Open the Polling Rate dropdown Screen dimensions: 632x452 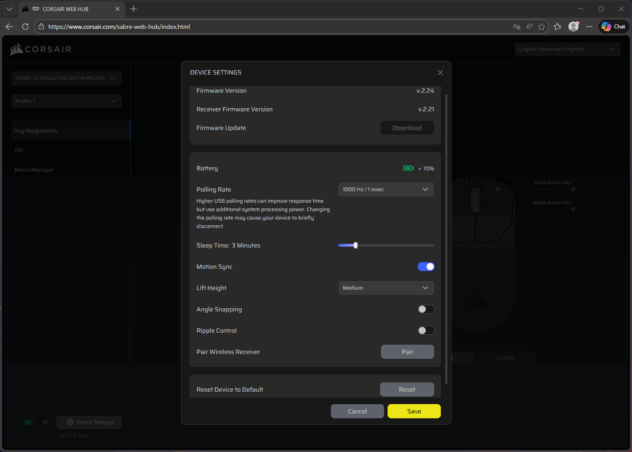[386, 189]
